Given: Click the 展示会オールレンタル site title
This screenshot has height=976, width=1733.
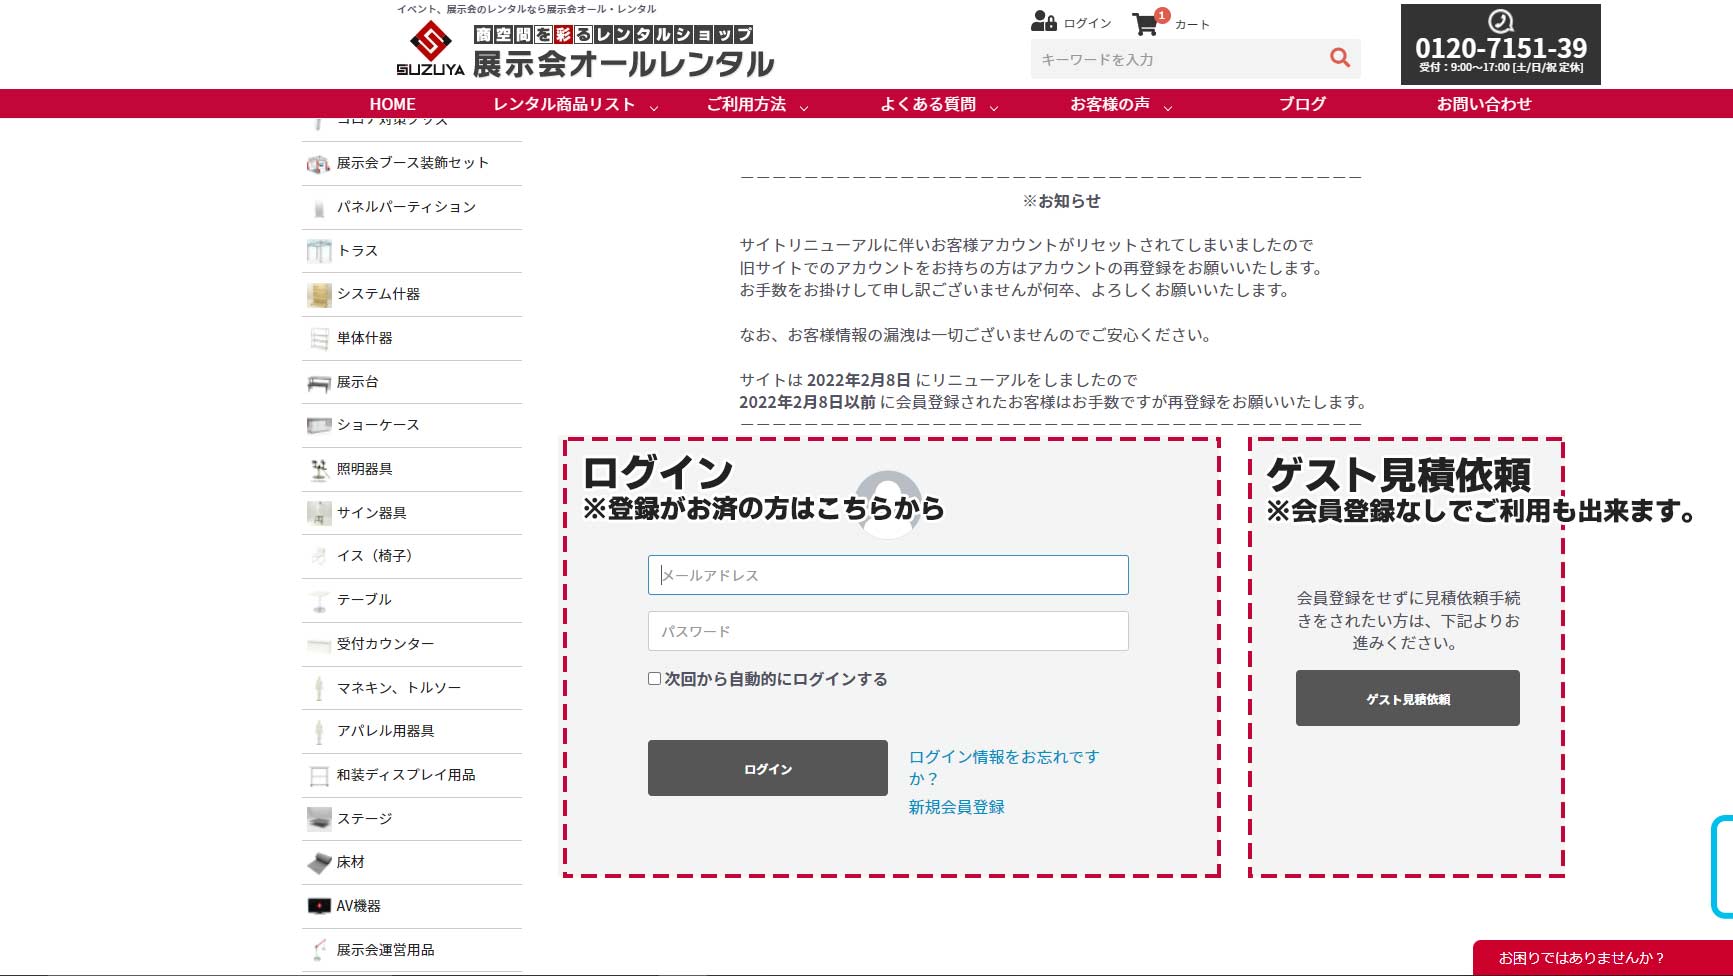Looking at the screenshot, I should click(x=623, y=64).
